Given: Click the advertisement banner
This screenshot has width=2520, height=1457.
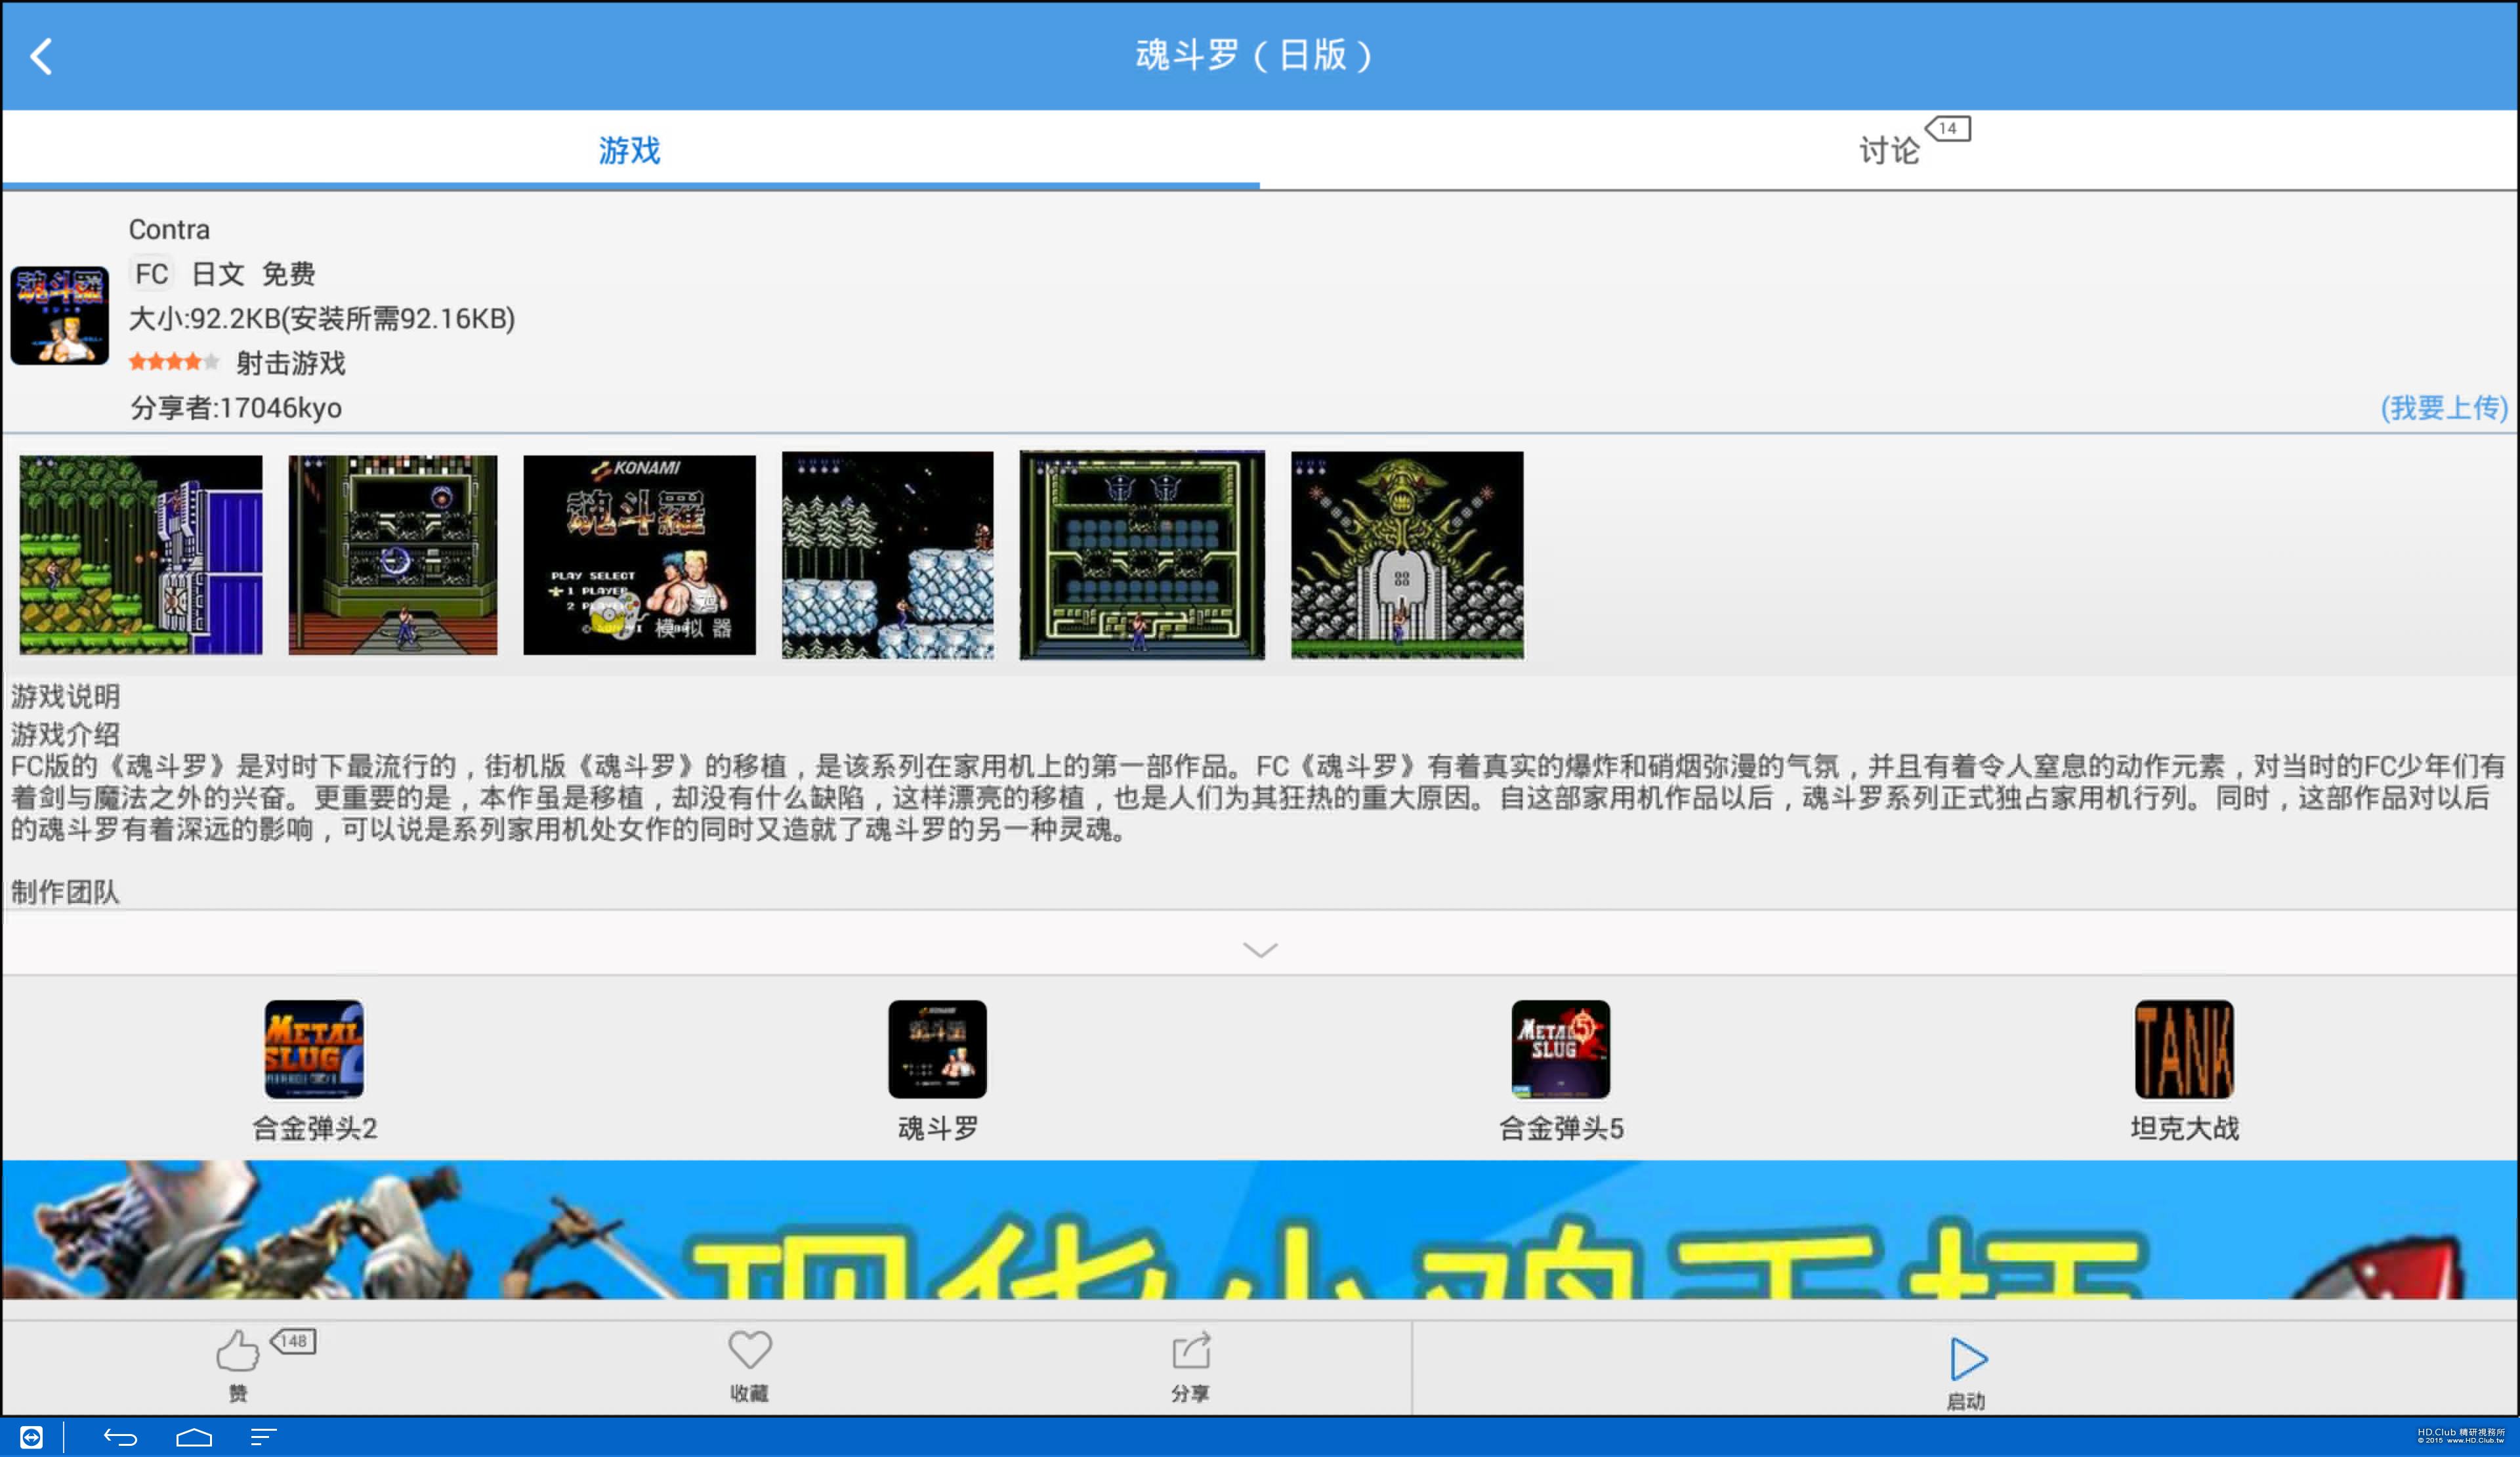Looking at the screenshot, I should 1259,1230.
